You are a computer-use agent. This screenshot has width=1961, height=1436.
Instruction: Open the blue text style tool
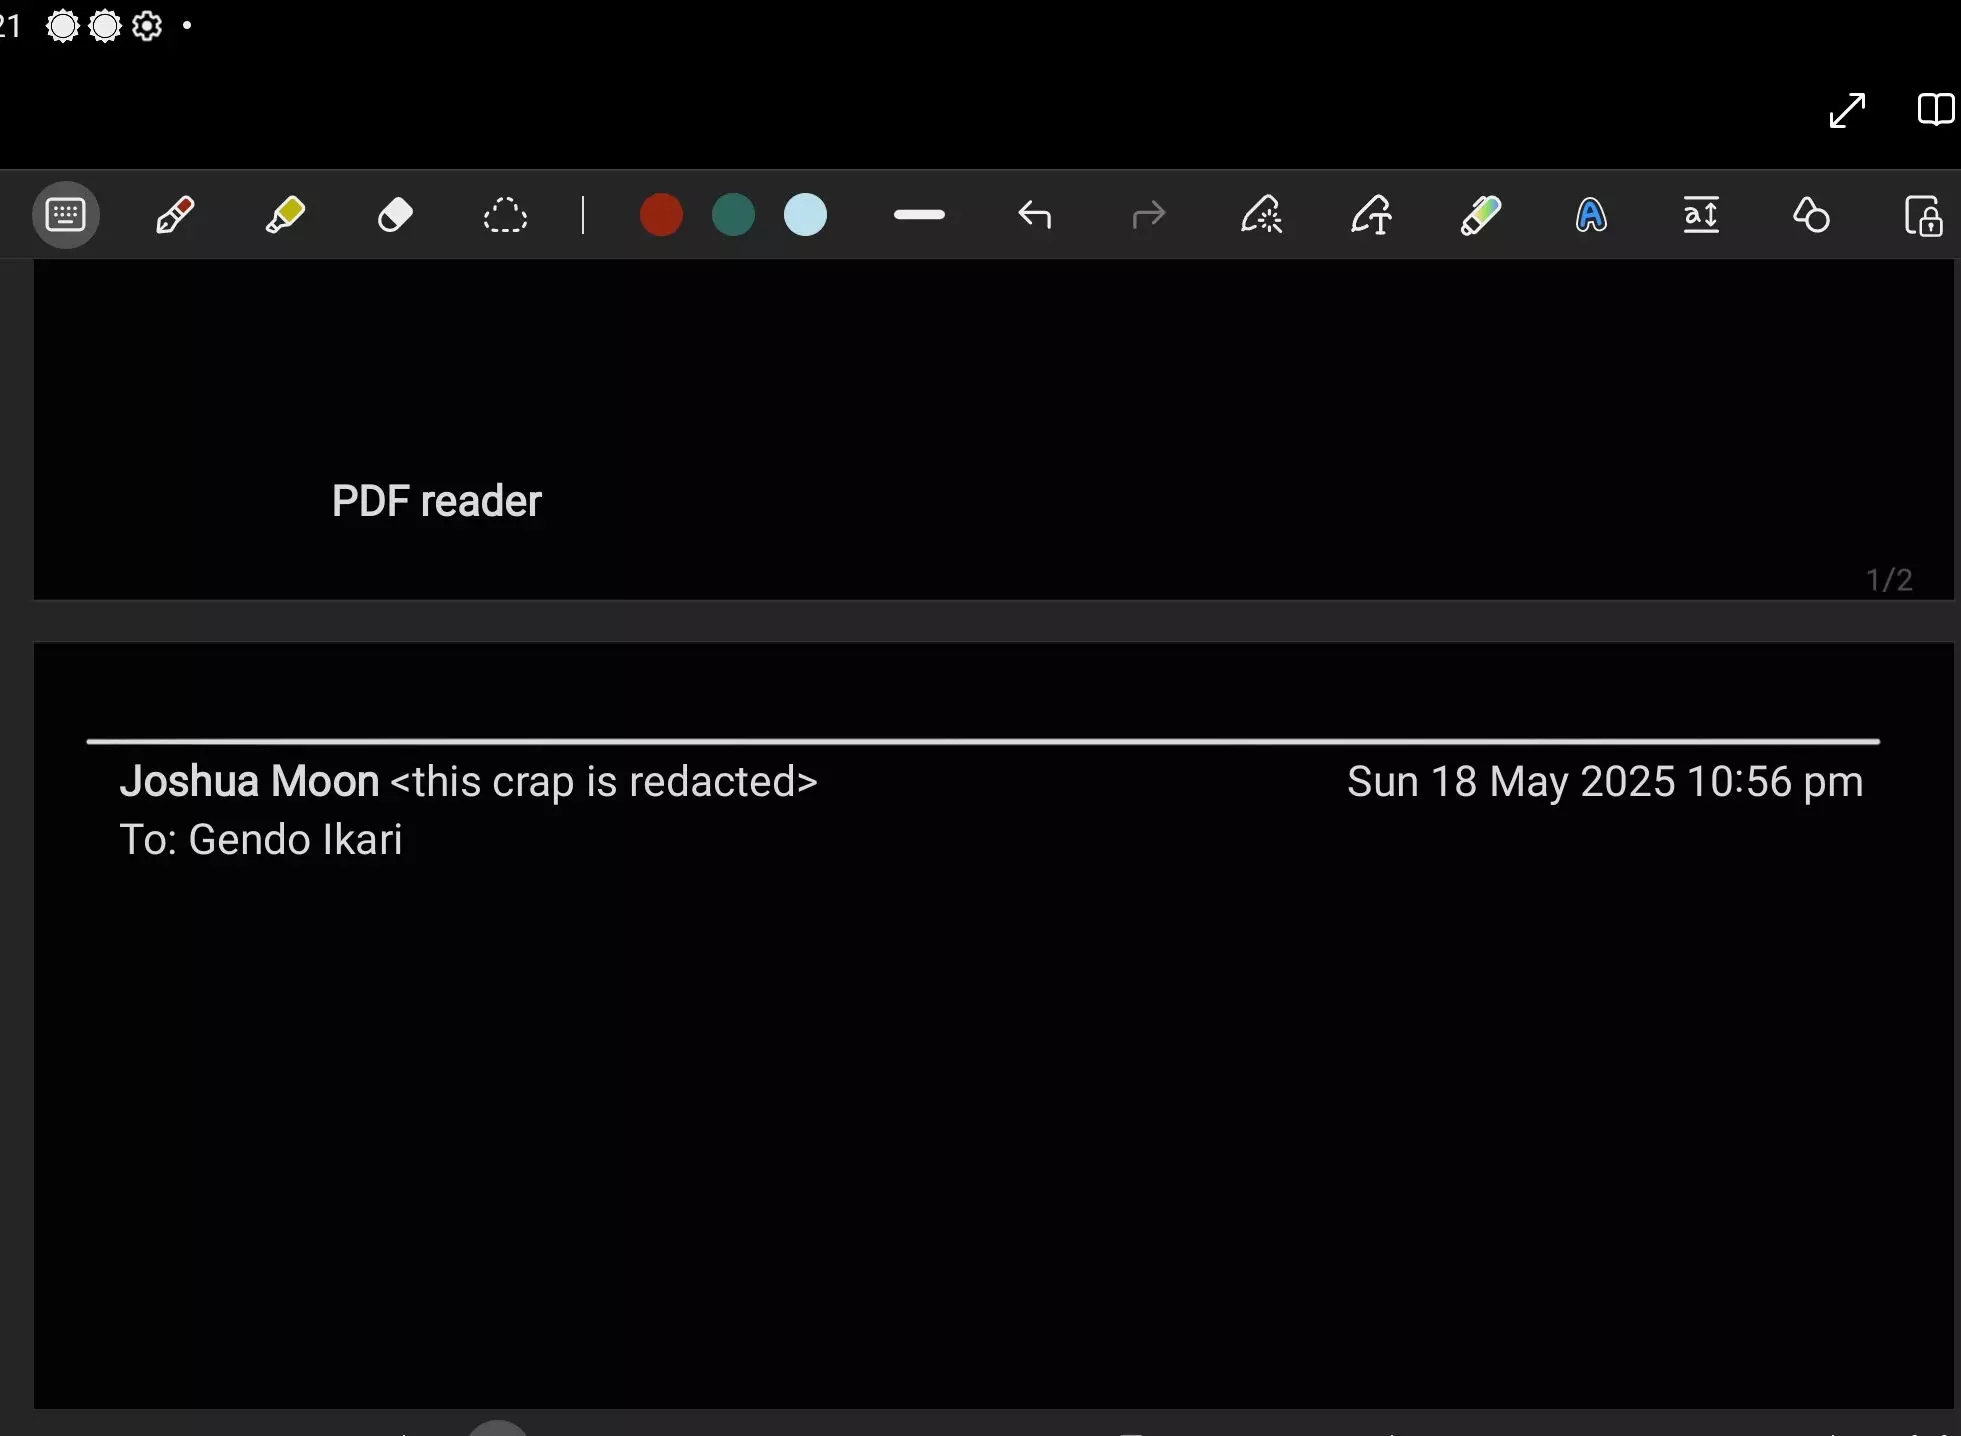[1591, 215]
